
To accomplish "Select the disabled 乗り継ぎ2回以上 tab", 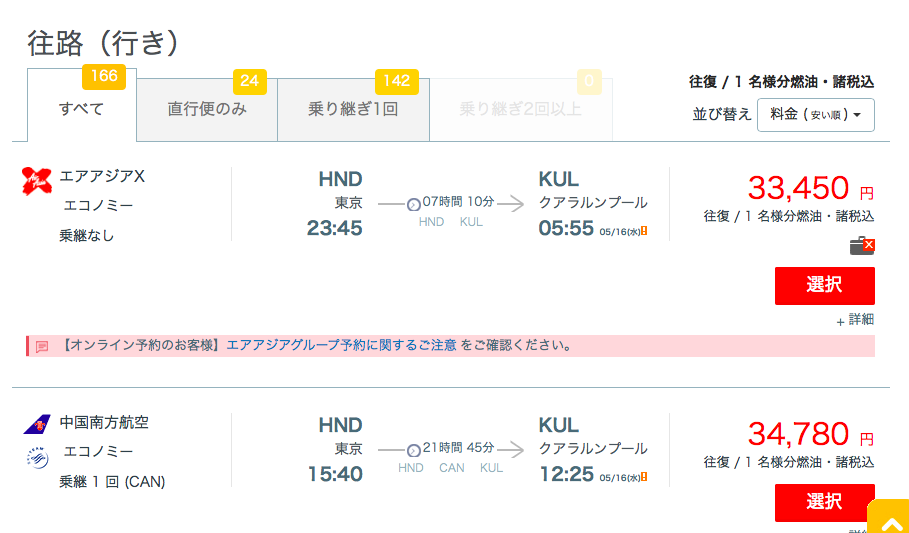I will (521, 110).
